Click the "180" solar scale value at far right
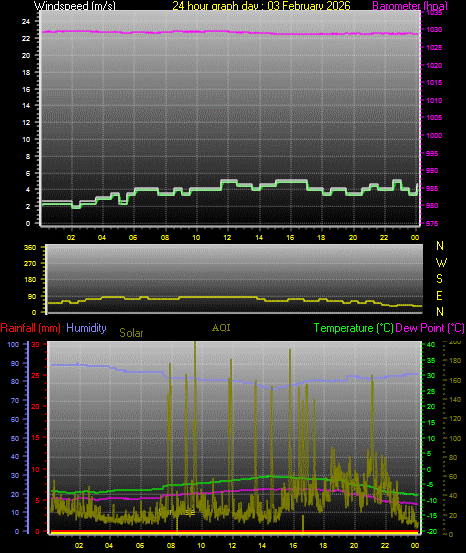This screenshot has height=553, width=466. point(455,361)
